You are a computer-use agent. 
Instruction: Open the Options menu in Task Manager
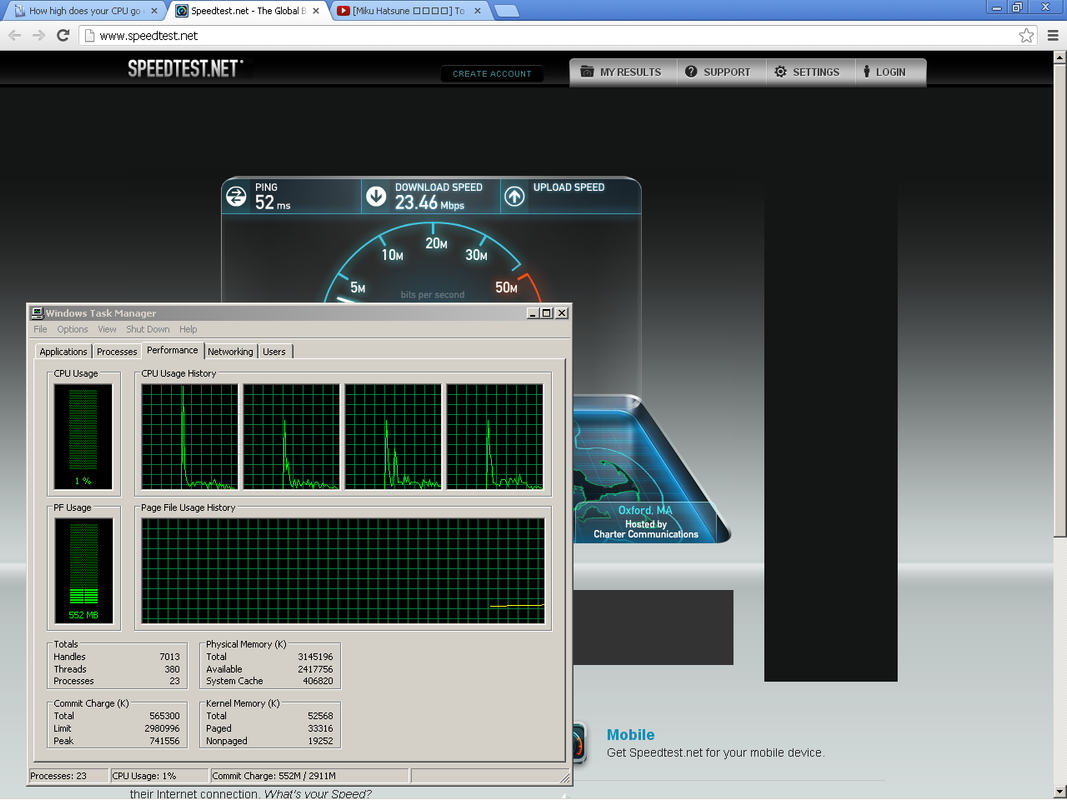point(72,329)
